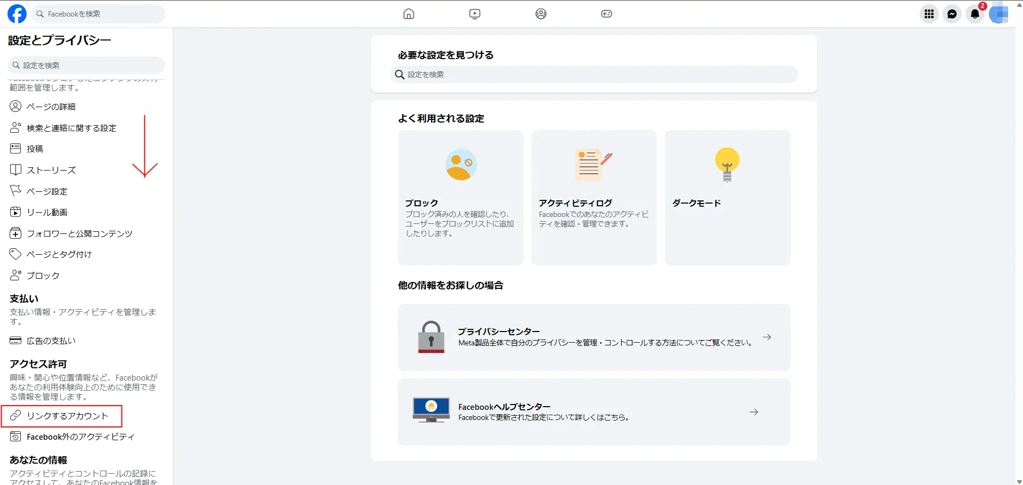This screenshot has height=485, width=1023.
Task: Click the アクセス許可 section heading
Action: 38,364
